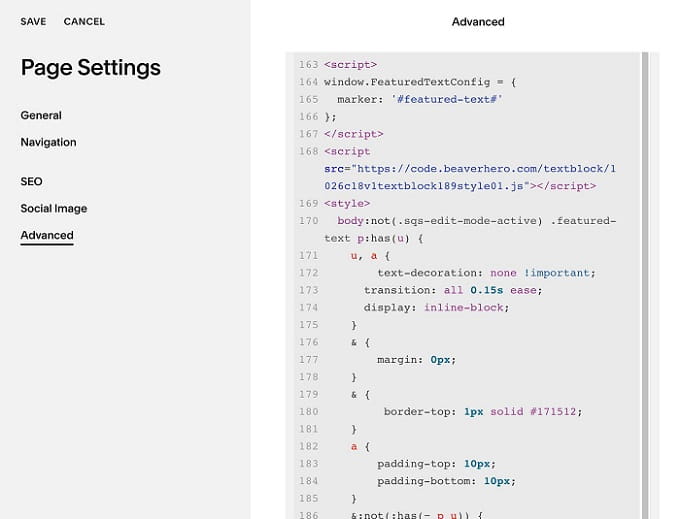The width and height of the screenshot is (680, 519).
Task: Click the display: inline-block line
Action: [436, 307]
